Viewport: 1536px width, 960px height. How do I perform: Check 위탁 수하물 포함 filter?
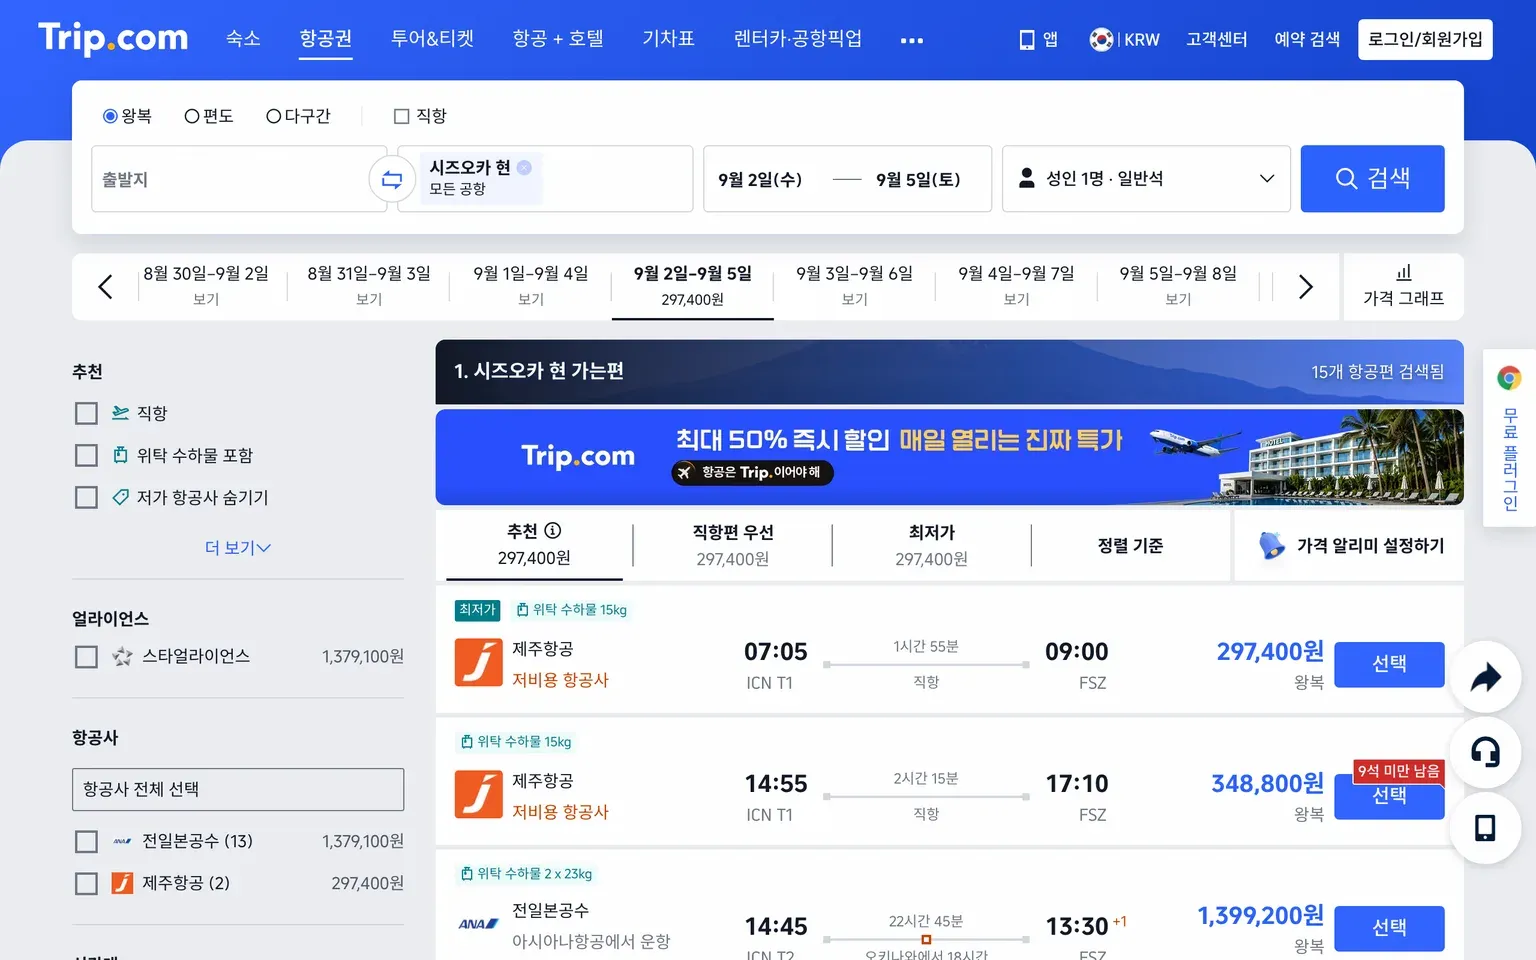click(87, 456)
